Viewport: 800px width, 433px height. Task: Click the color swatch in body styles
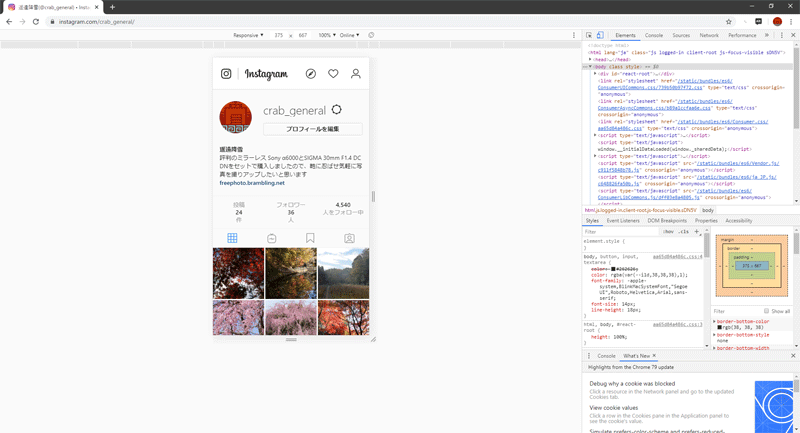pyautogui.click(x=613, y=269)
